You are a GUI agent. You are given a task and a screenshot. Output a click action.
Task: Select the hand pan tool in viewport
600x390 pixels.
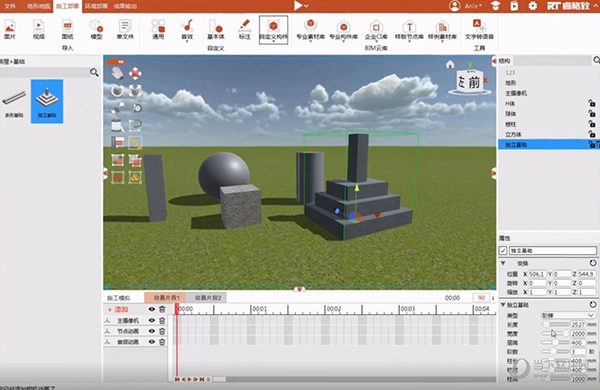click(117, 73)
